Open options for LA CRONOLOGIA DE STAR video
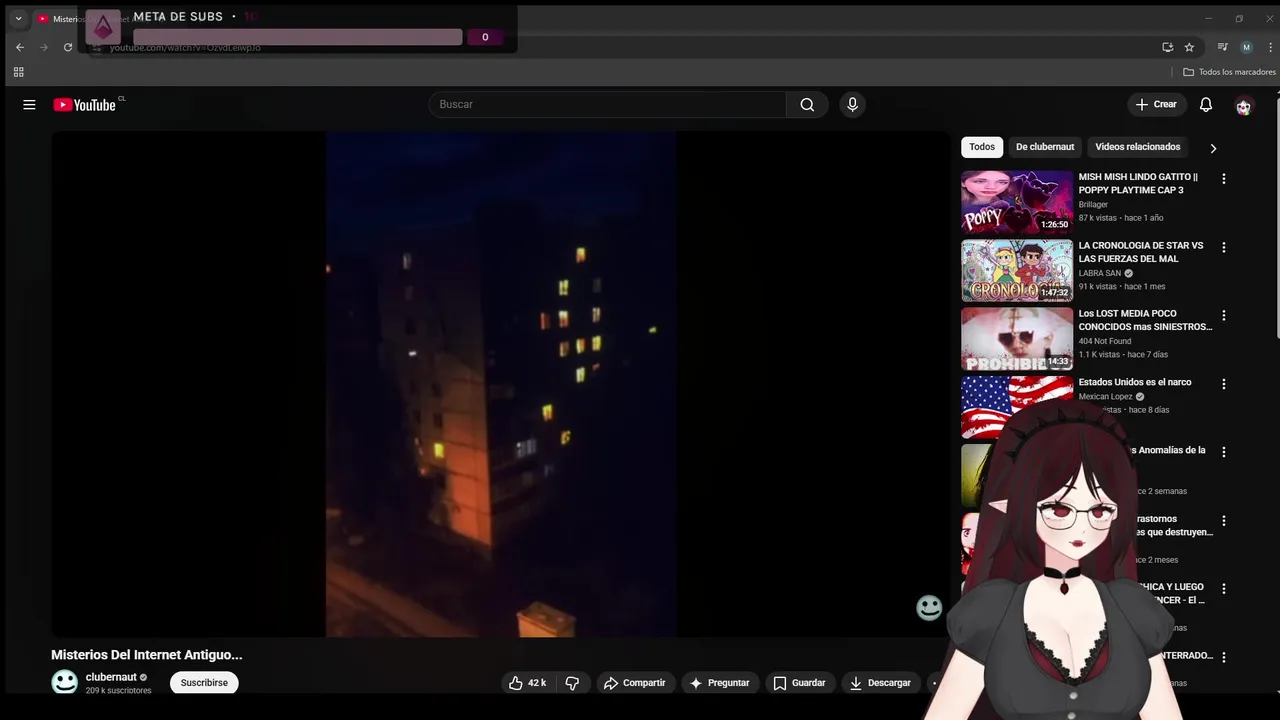Screen dimensions: 1280x720 pos(1223,247)
